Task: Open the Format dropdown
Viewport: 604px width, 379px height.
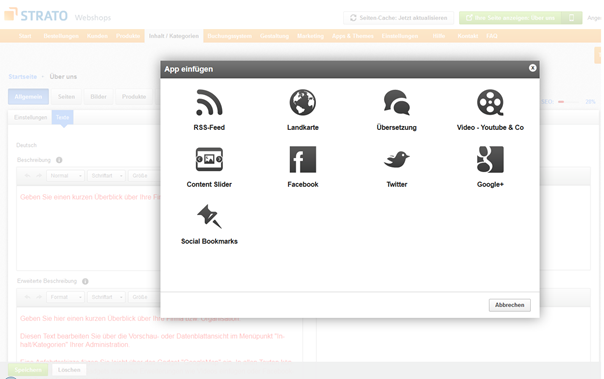Action: [65, 297]
